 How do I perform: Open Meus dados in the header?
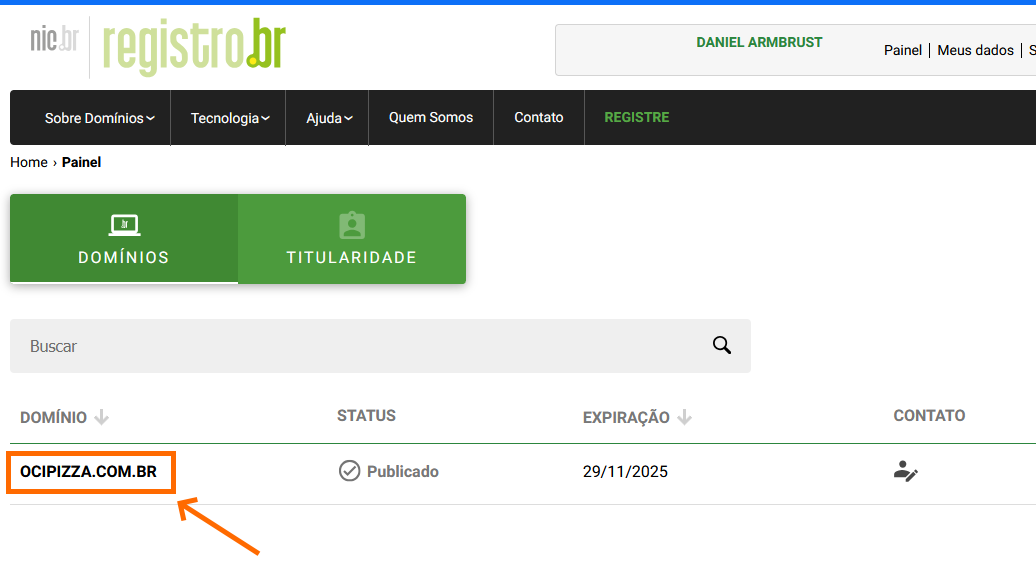975,50
